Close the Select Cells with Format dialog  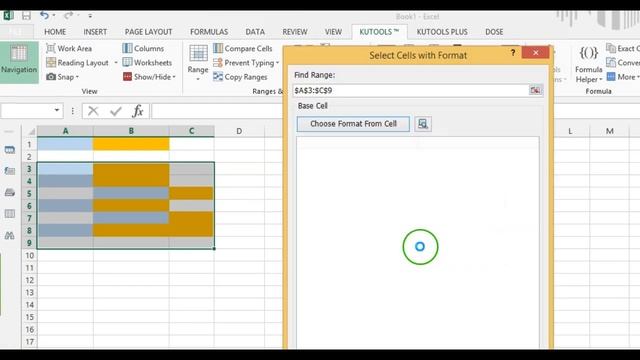point(536,53)
